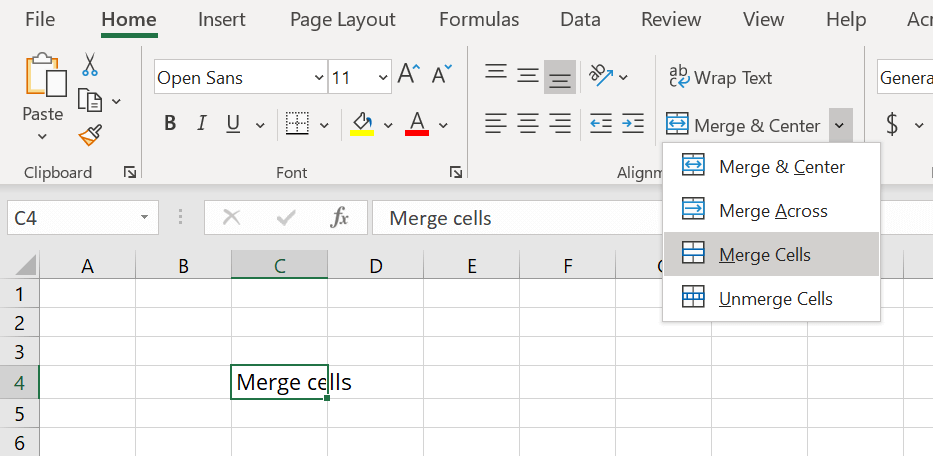The image size is (933, 456).
Task: Click the Format Painter brush icon
Action: pos(90,135)
